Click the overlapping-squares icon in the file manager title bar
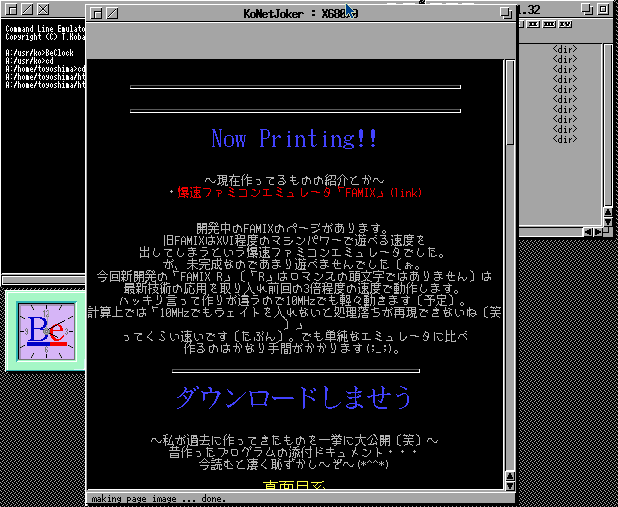Image resolution: width=618 pixels, height=507 pixels. 587,9
